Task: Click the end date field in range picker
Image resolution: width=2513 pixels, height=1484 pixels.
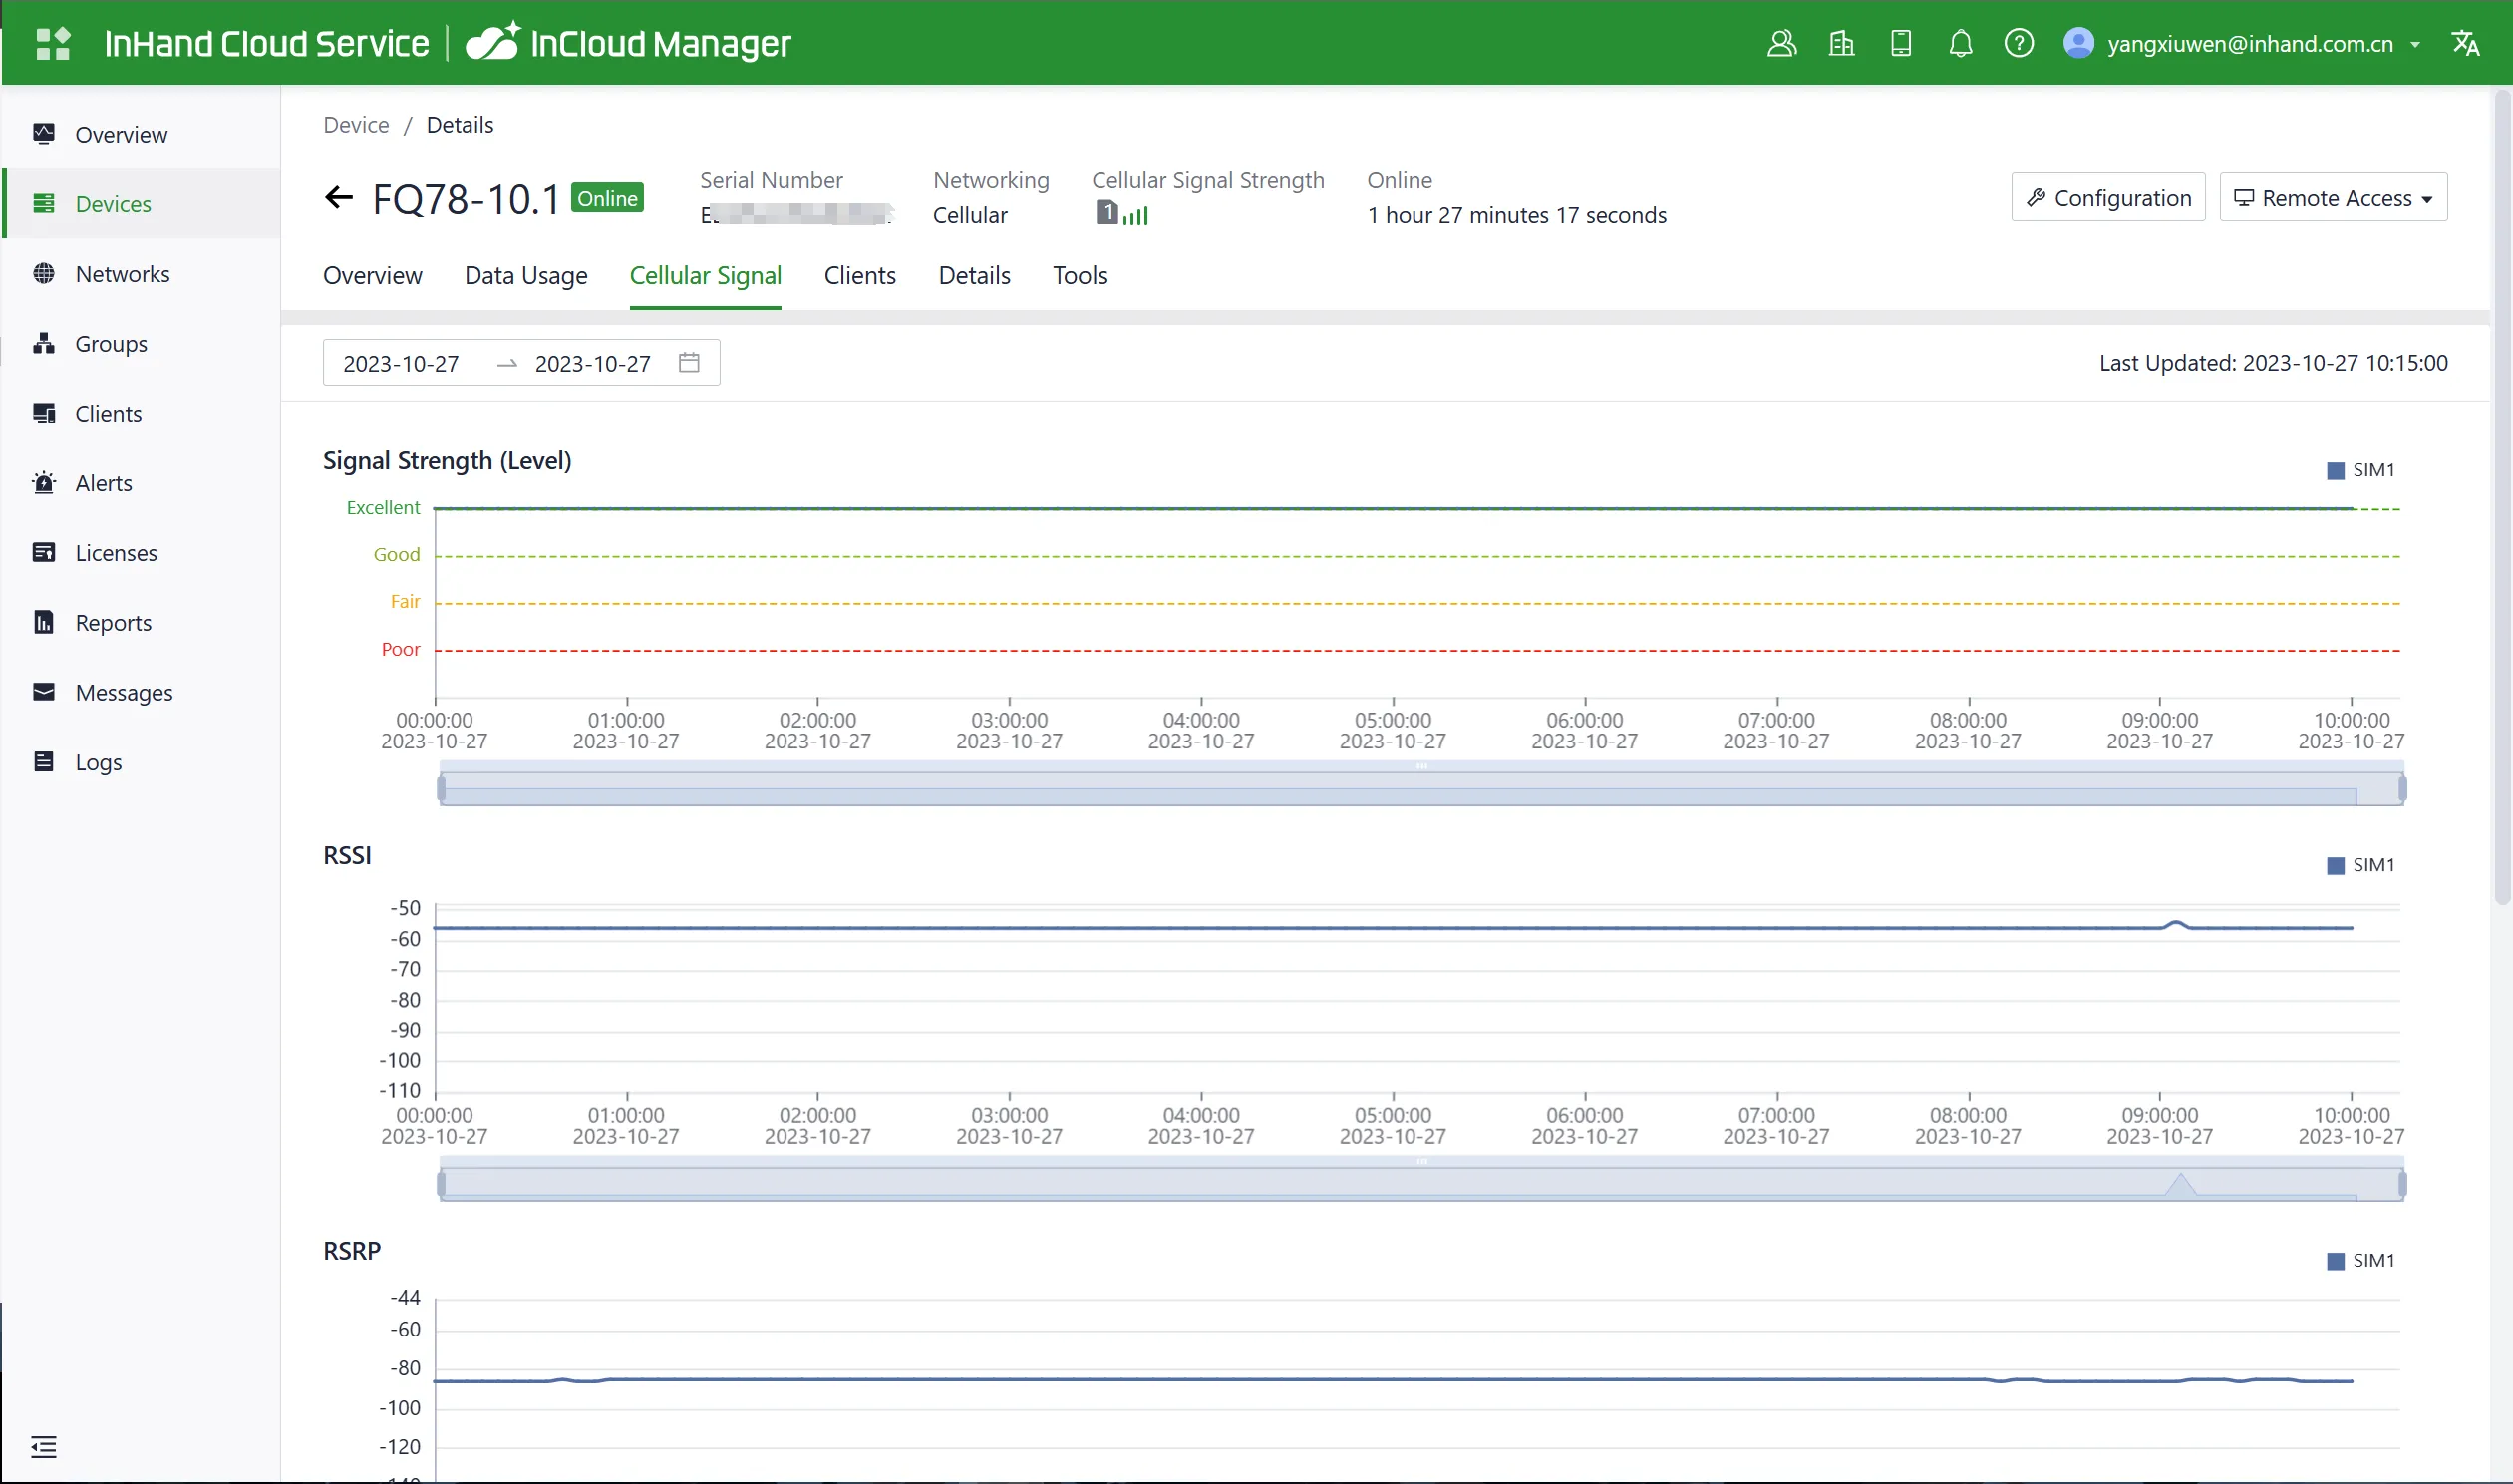Action: point(593,363)
